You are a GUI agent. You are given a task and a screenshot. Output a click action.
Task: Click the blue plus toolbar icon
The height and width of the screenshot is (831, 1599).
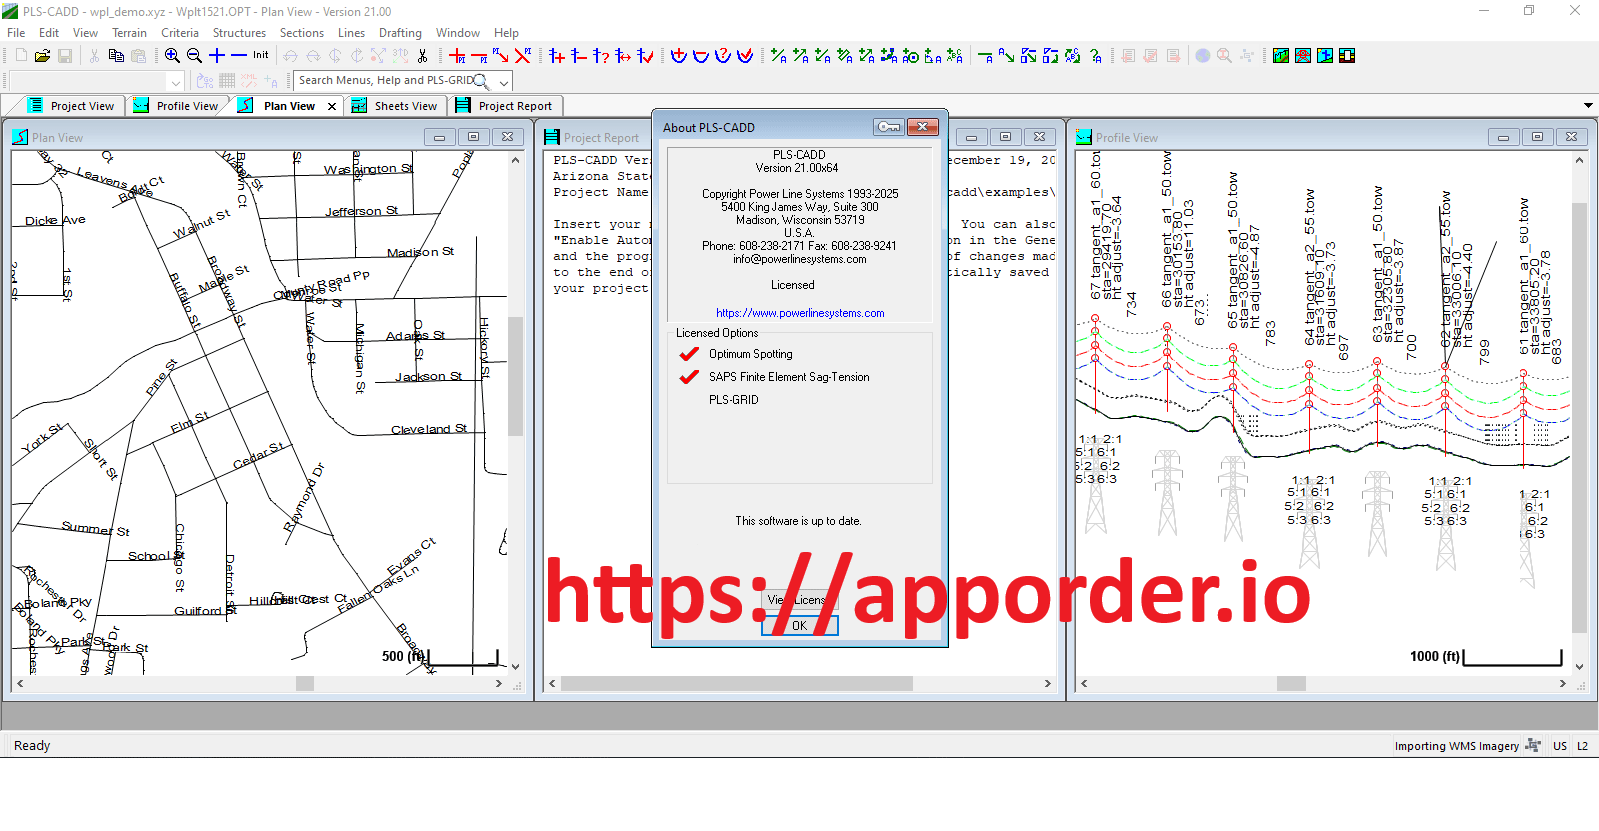tap(217, 56)
